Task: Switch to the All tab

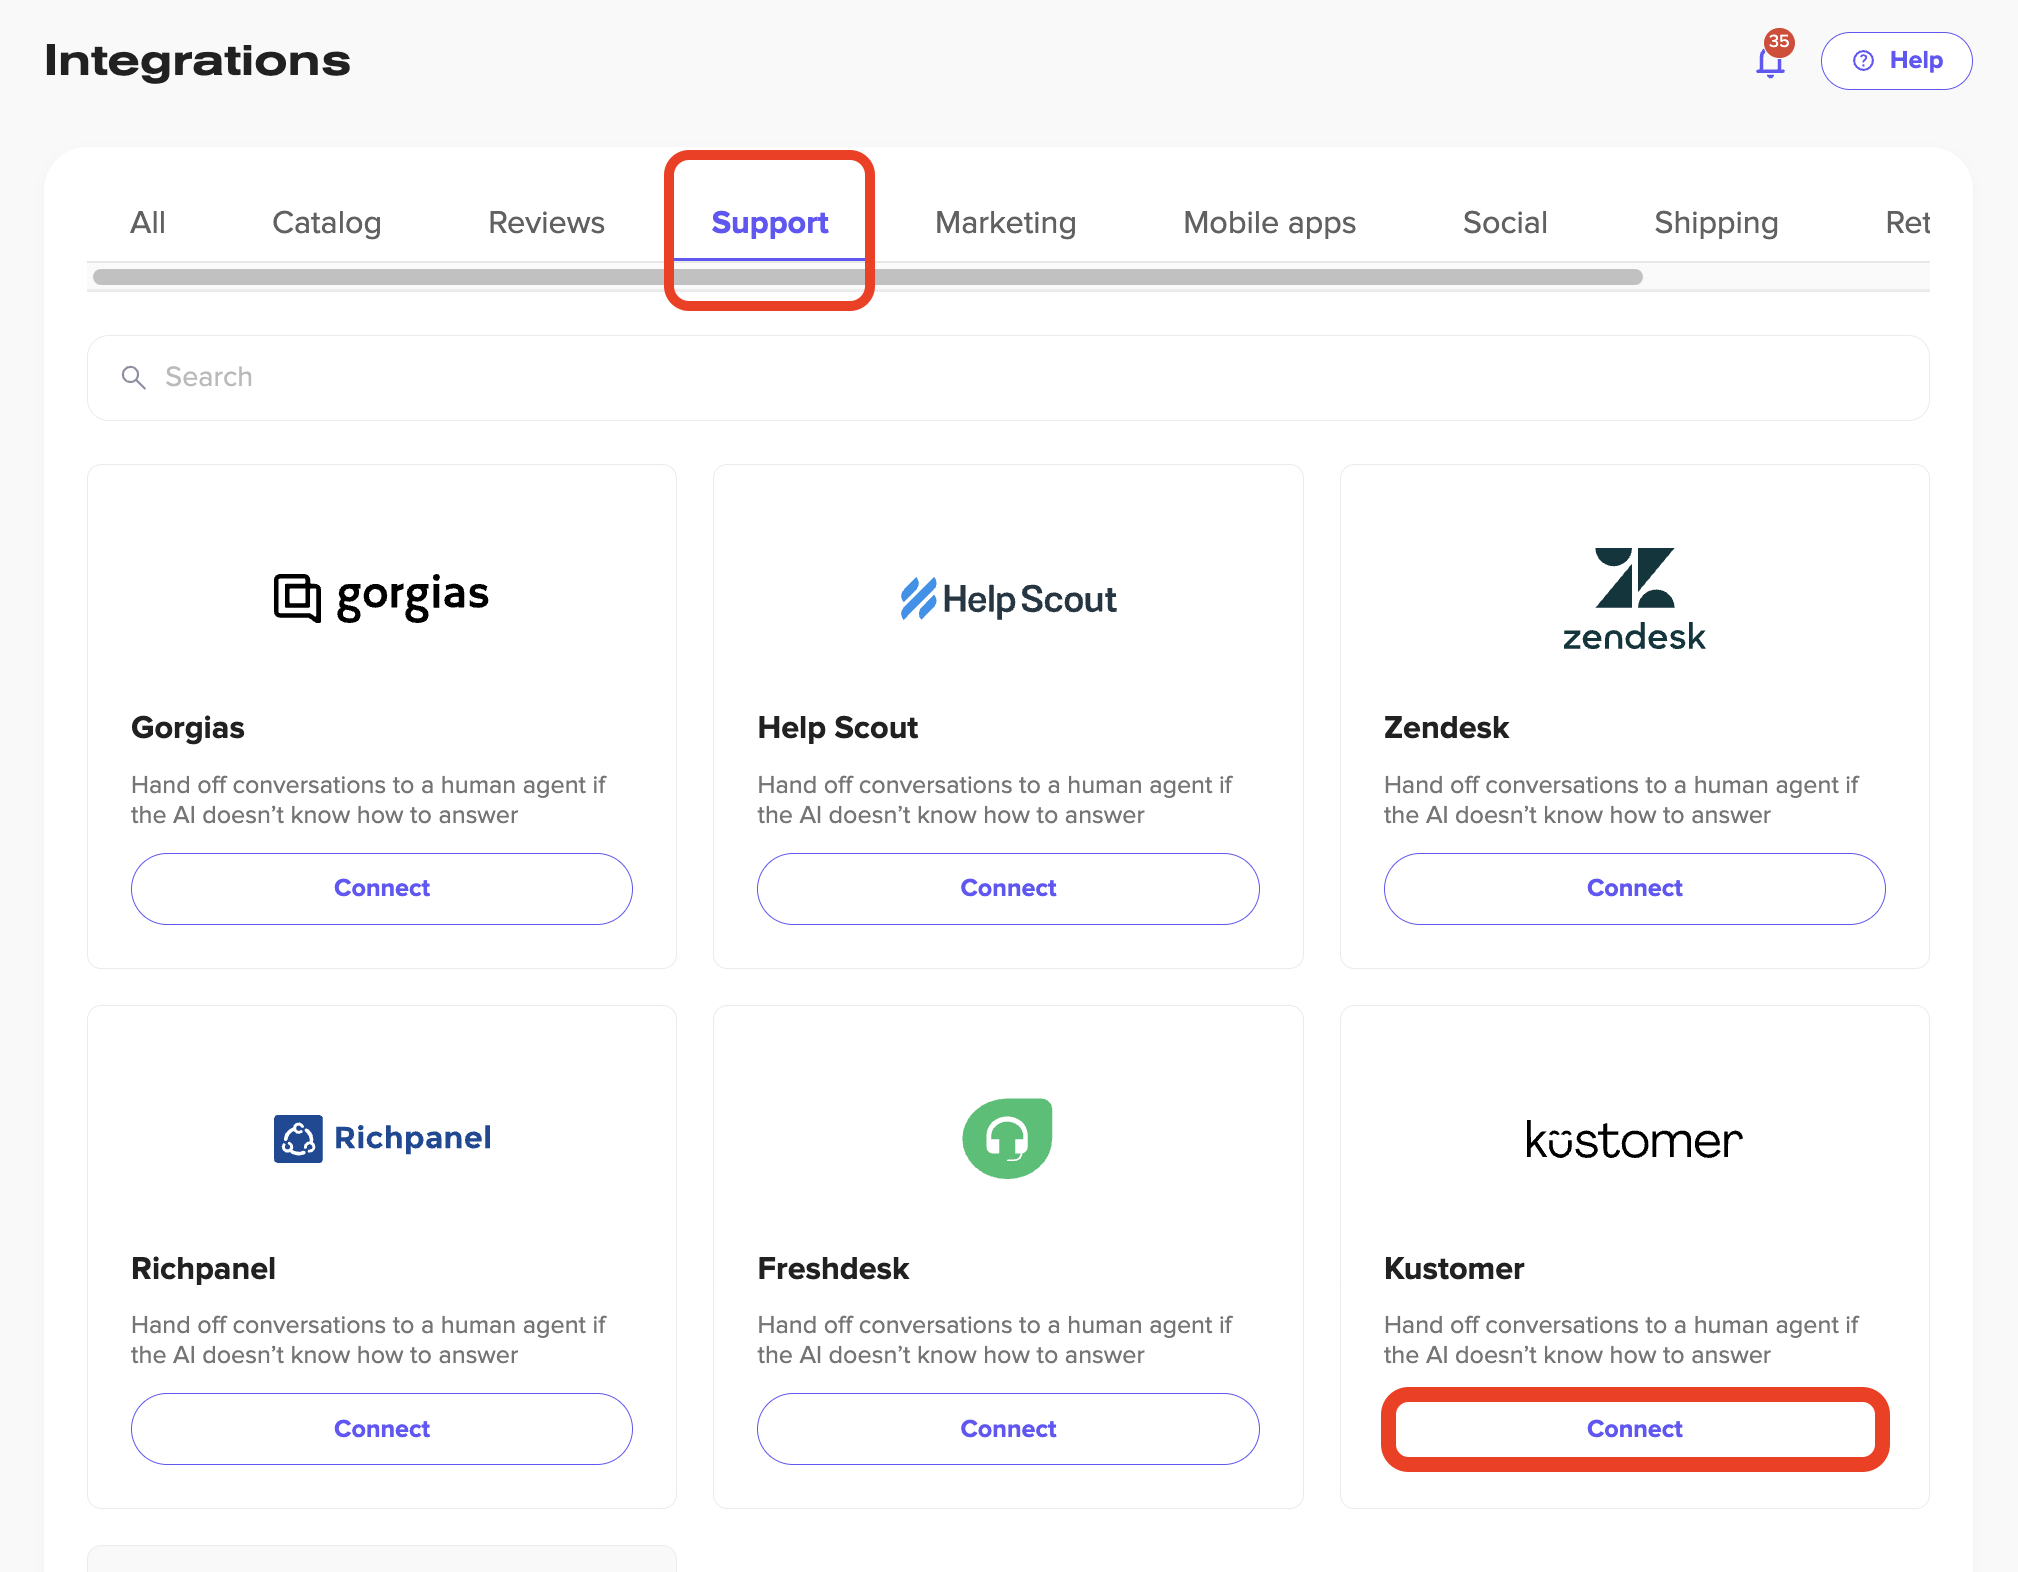Action: click(x=148, y=222)
